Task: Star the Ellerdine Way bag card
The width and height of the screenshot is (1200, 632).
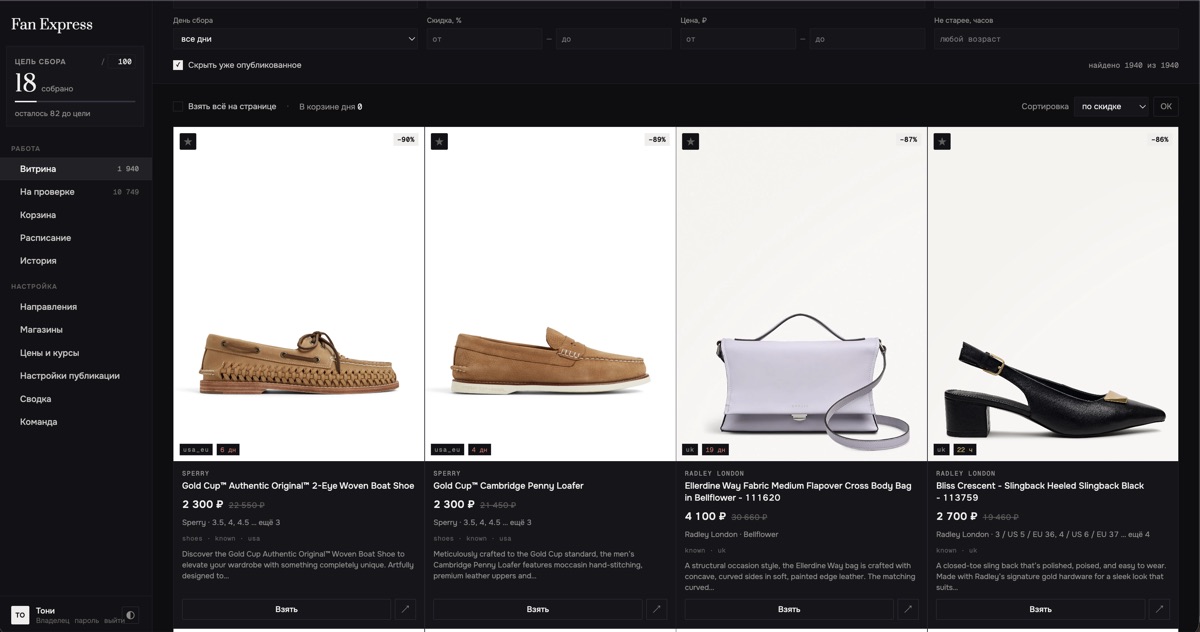Action: pos(690,142)
